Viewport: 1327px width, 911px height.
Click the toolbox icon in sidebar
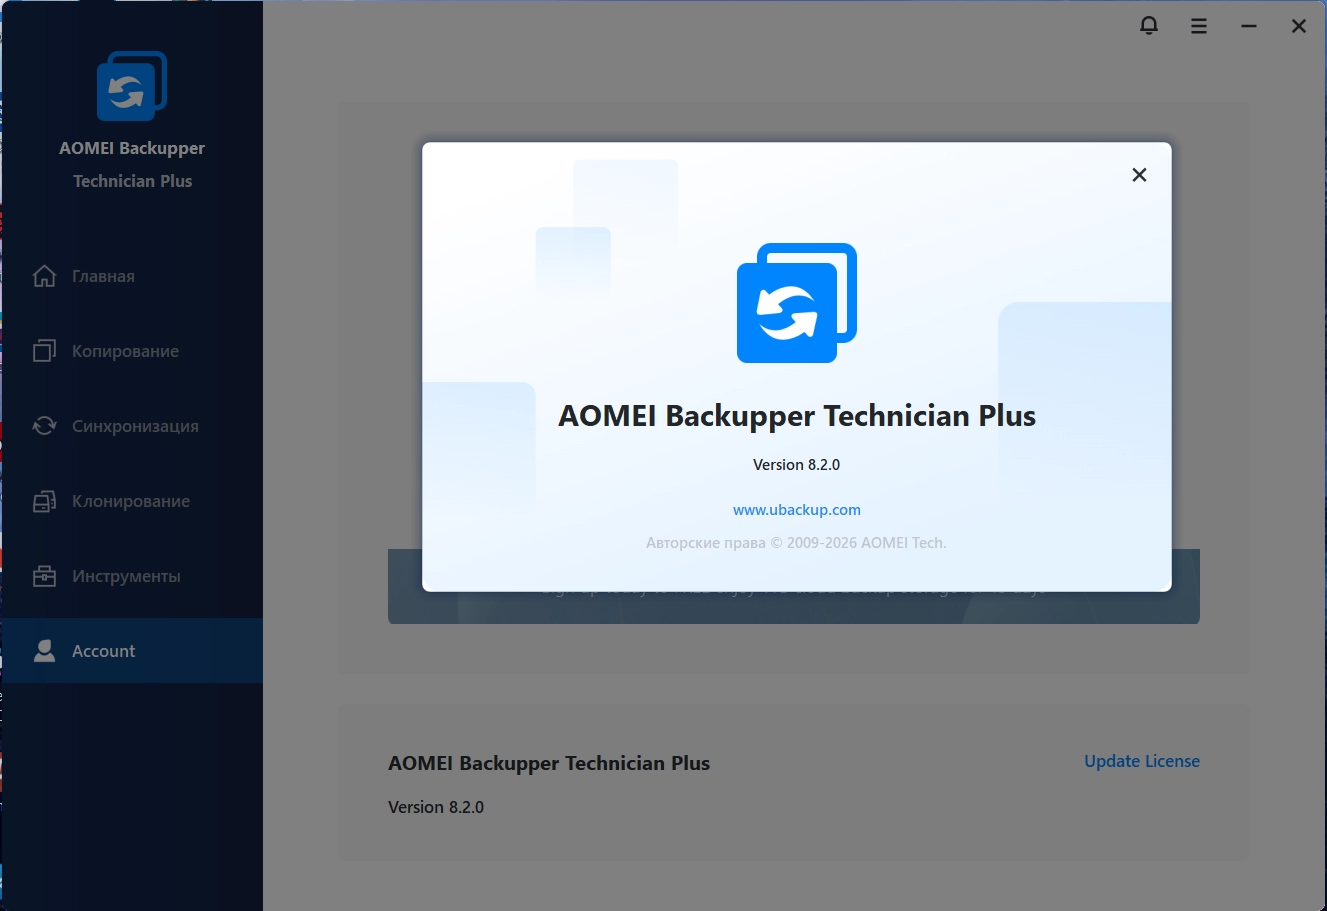pos(44,576)
